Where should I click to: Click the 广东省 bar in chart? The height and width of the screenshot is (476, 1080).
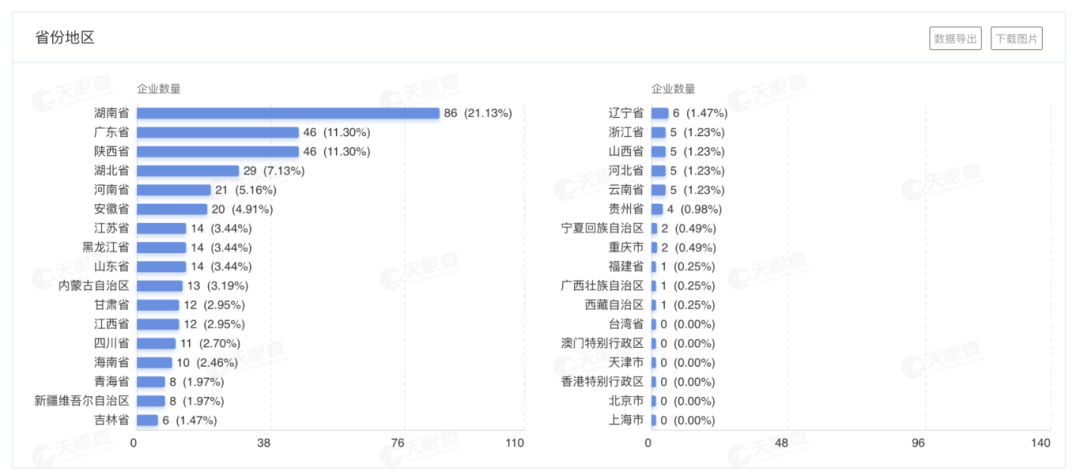coord(217,132)
